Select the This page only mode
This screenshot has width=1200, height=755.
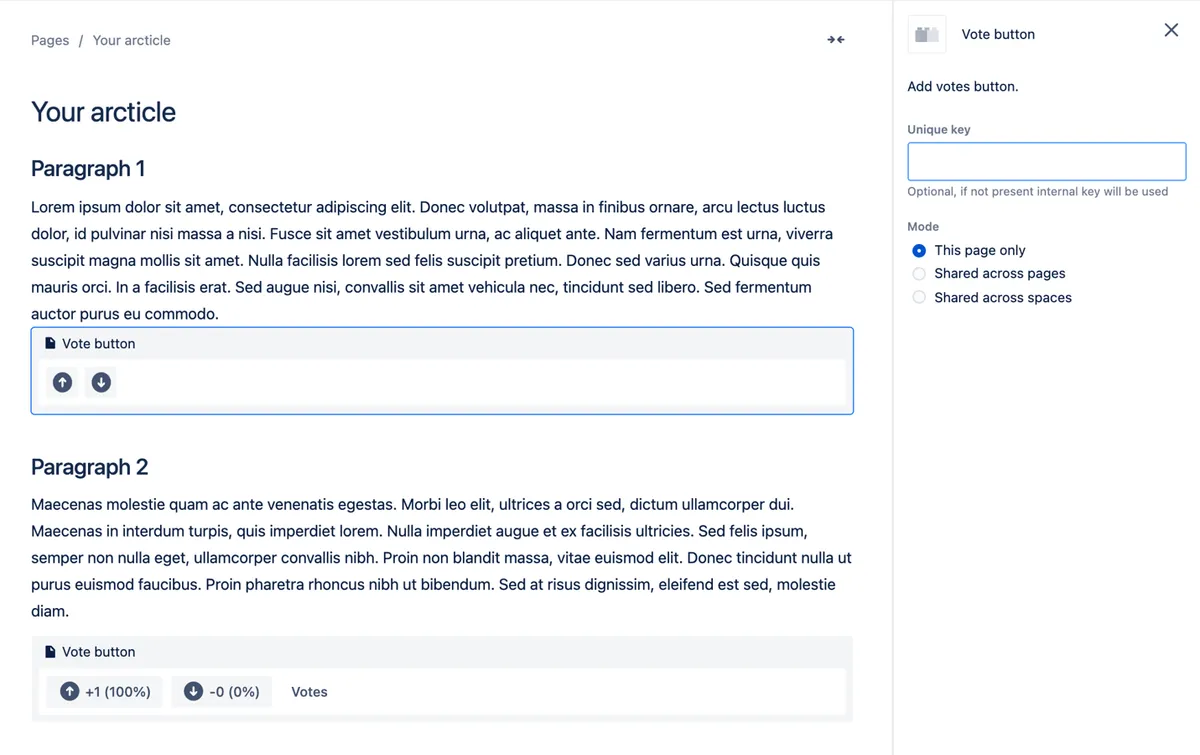coord(919,250)
